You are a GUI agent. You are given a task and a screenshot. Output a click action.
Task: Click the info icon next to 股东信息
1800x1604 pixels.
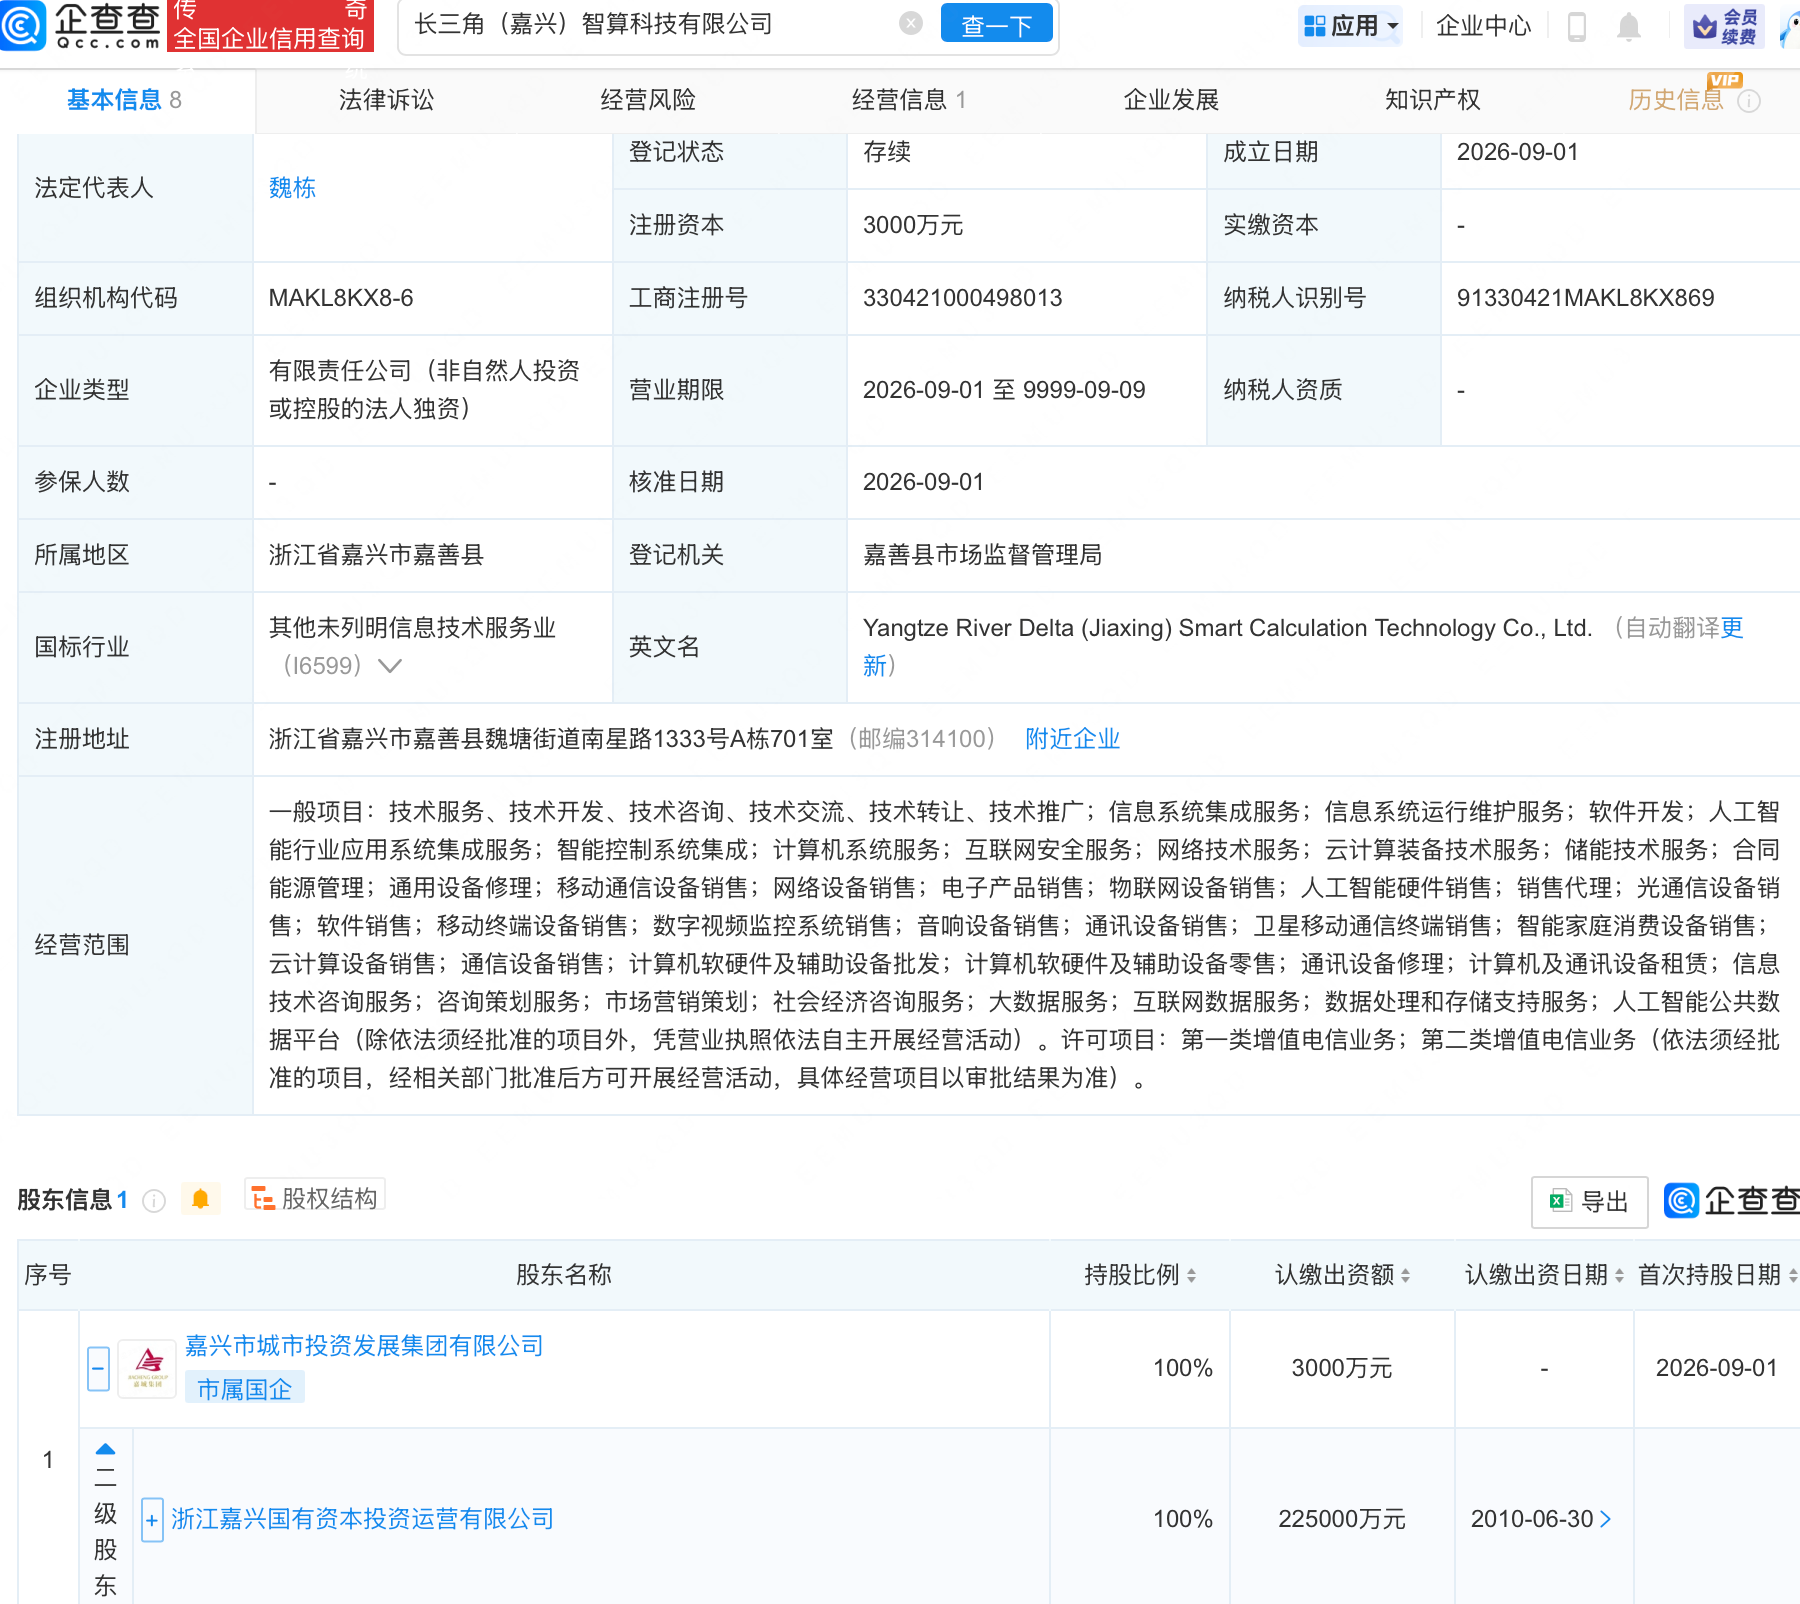pos(154,1200)
